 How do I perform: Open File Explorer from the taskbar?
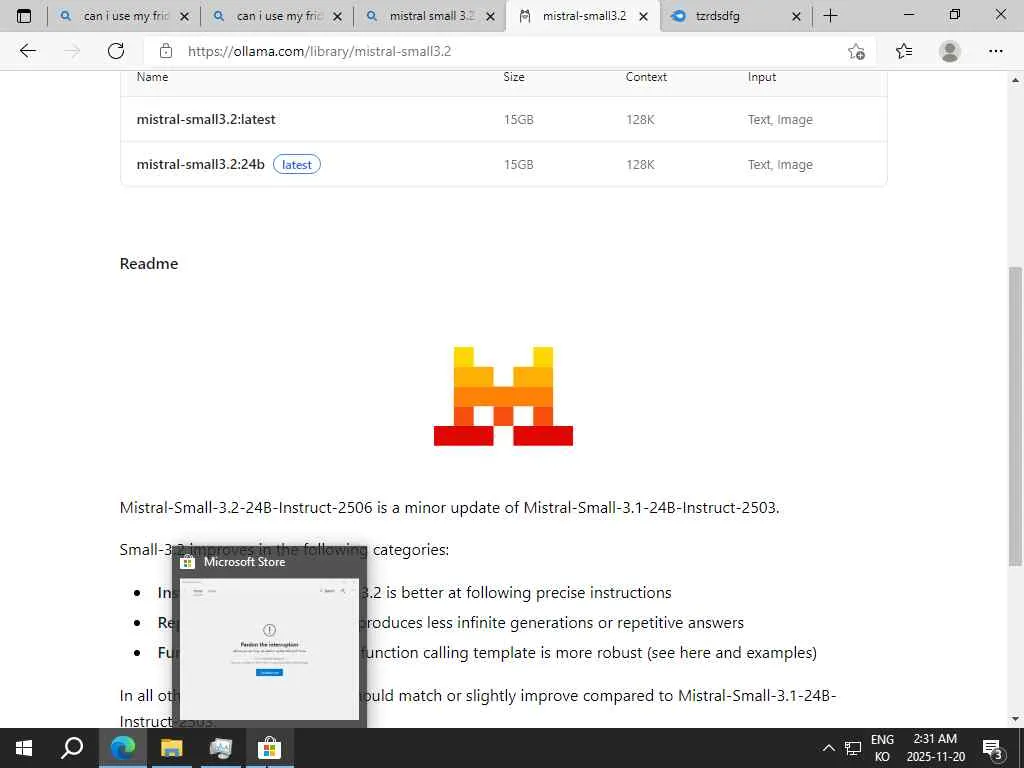(x=171, y=748)
